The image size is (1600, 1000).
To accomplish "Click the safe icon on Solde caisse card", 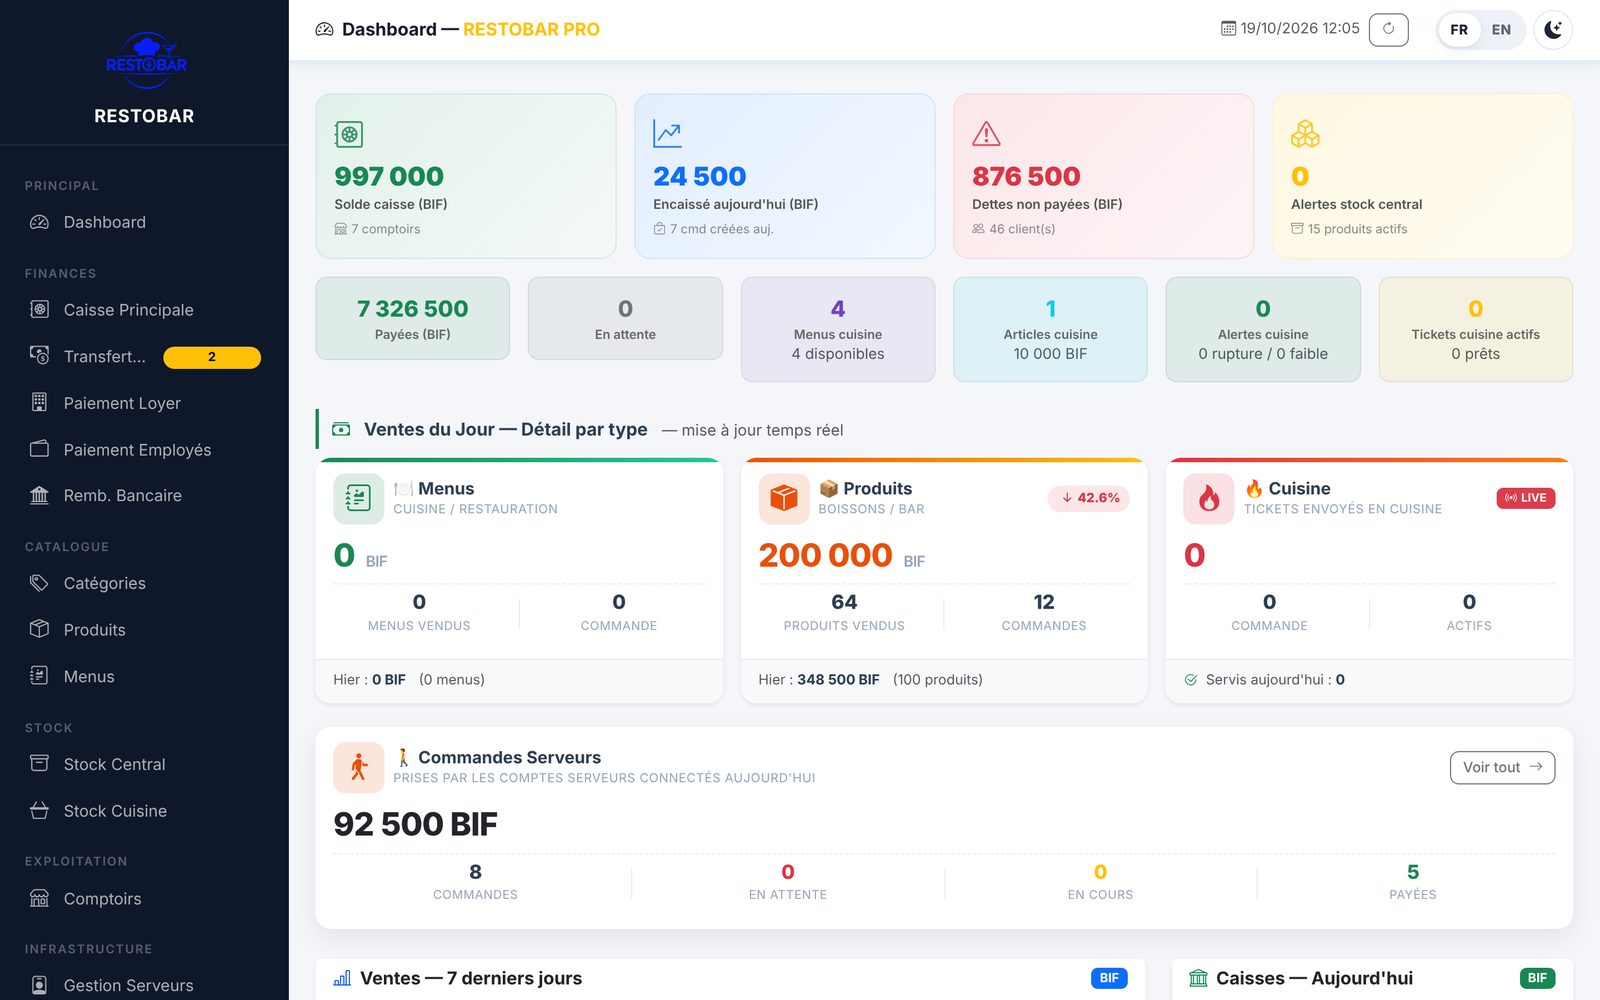I will [349, 134].
